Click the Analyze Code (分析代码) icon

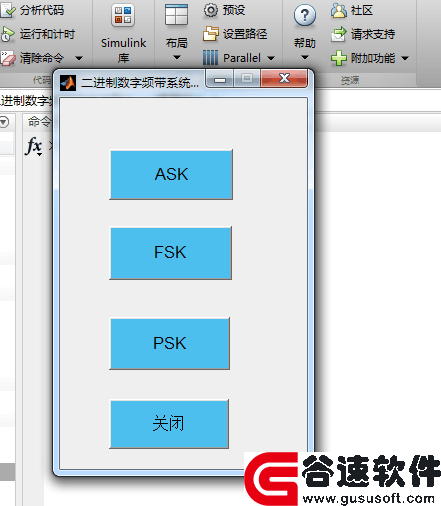7,10
